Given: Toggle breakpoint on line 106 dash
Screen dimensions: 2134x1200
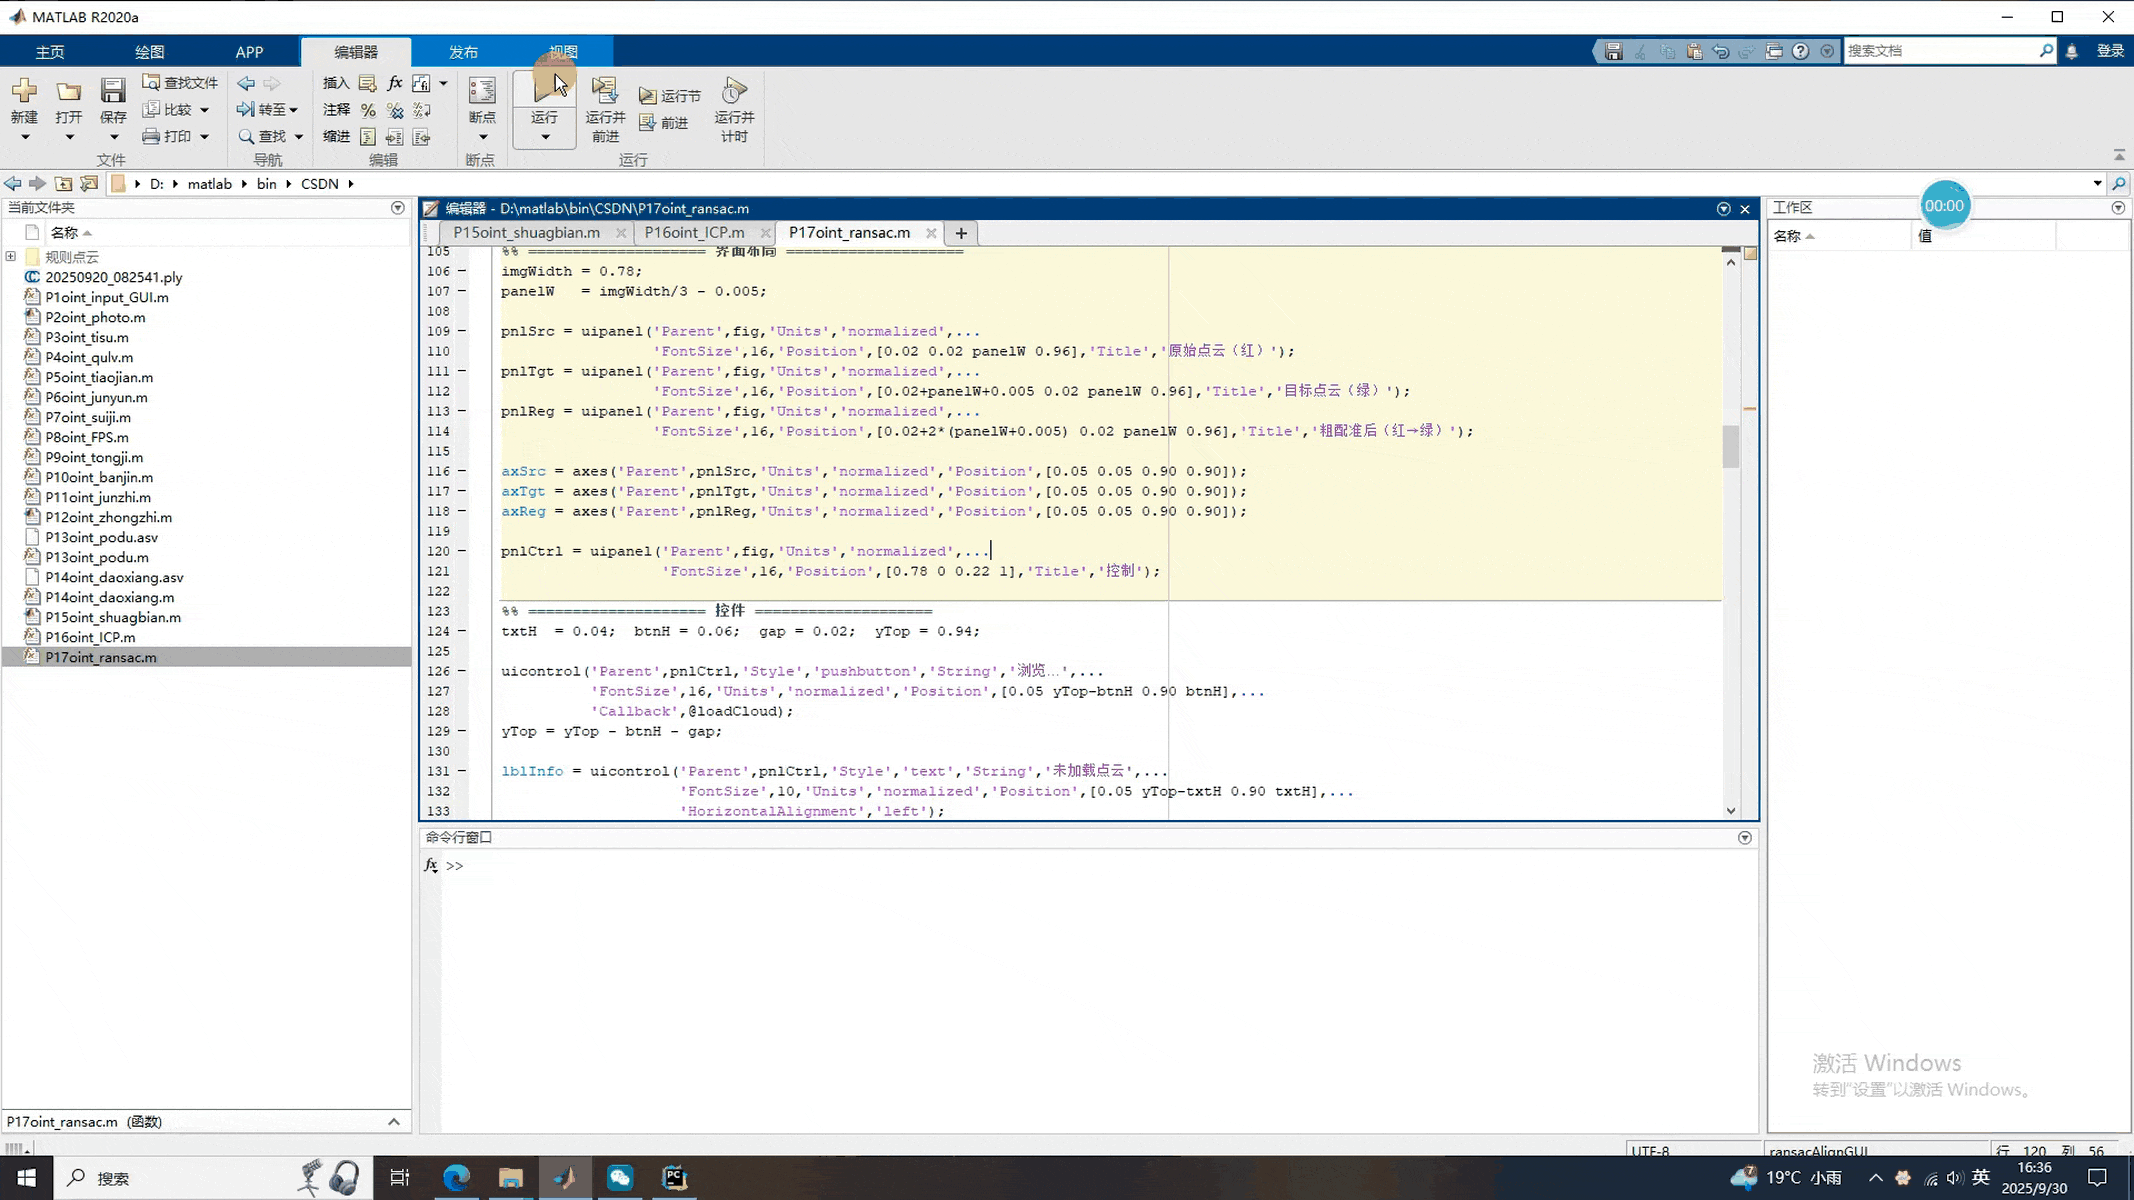Looking at the screenshot, I should pyautogui.click(x=462, y=271).
